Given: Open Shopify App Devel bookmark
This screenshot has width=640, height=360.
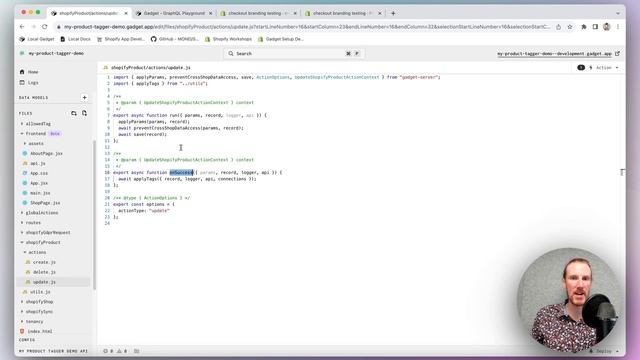Looking at the screenshot, I should [x=120, y=39].
